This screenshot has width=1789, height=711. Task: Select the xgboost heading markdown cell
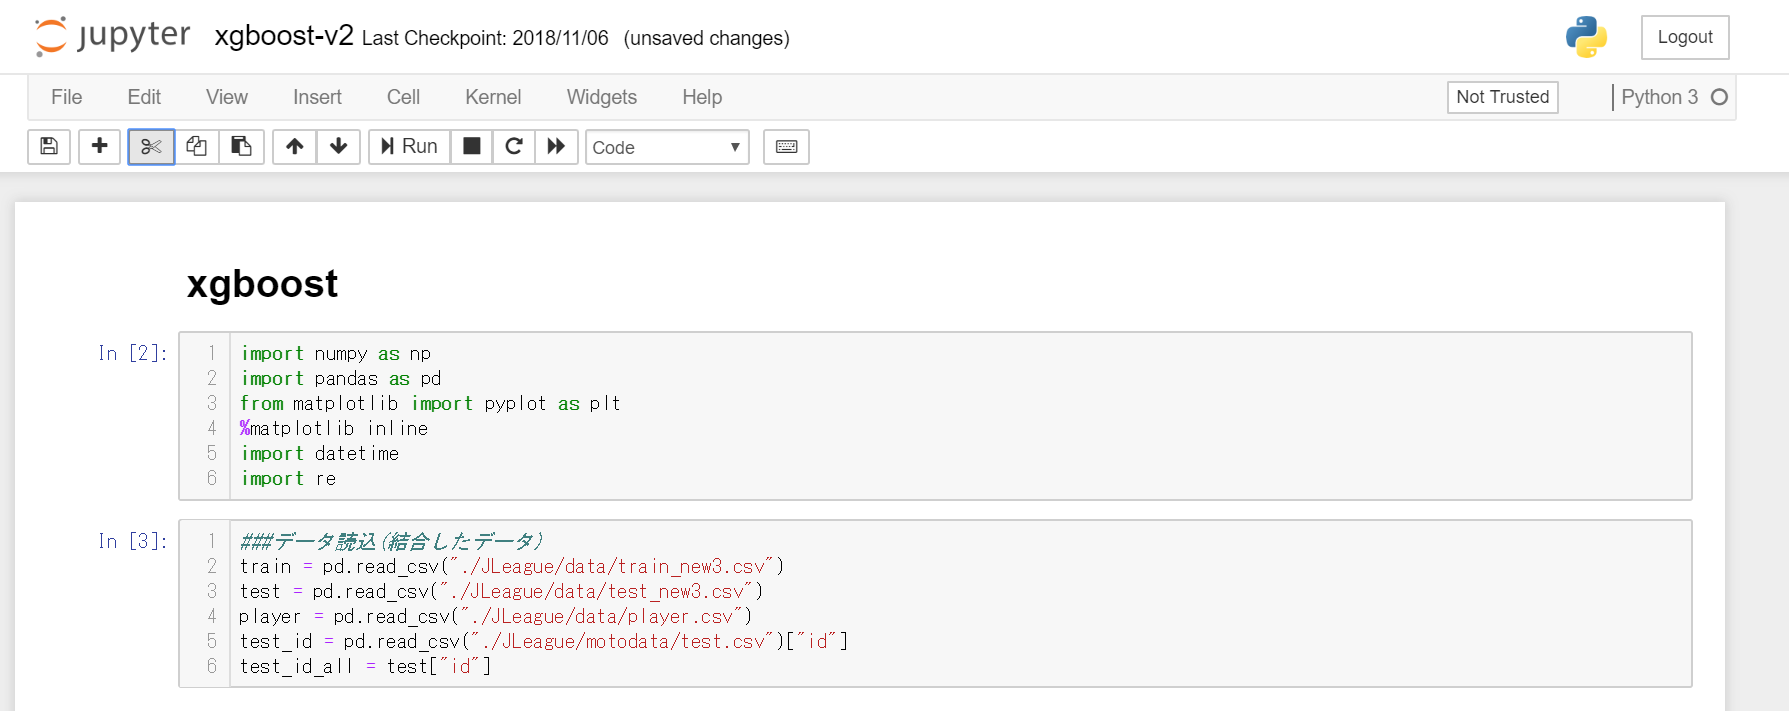262,284
